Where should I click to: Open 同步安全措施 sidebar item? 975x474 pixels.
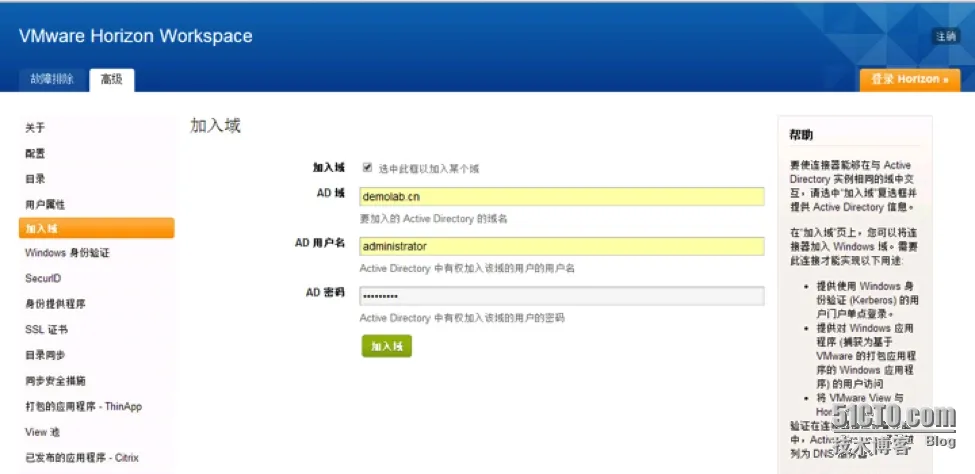55,381
